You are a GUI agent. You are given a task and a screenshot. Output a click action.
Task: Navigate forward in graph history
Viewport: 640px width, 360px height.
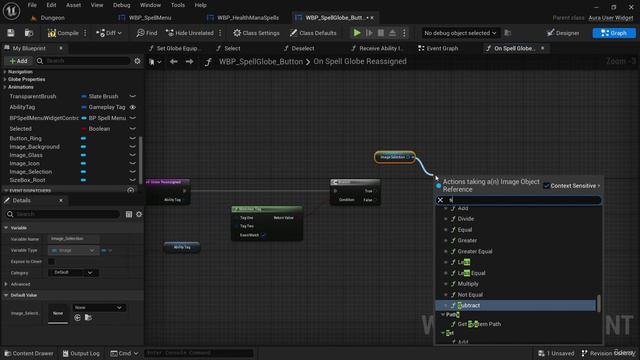pos(189,62)
